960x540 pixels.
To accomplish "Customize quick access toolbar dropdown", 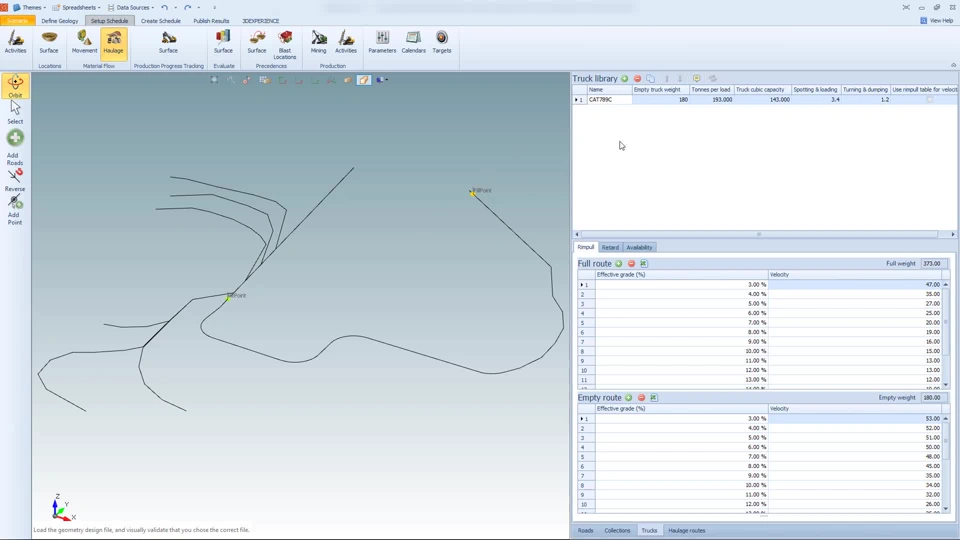I will coord(214,7).
